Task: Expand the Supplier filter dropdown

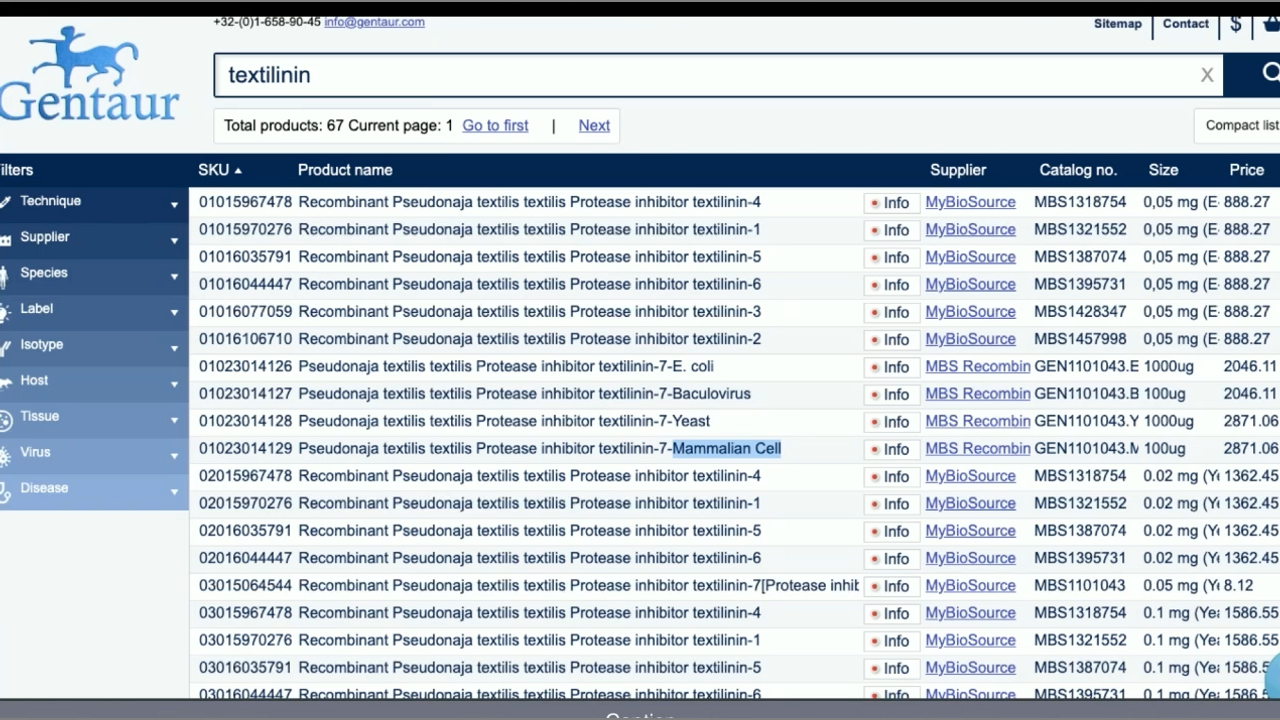Action: coord(174,240)
